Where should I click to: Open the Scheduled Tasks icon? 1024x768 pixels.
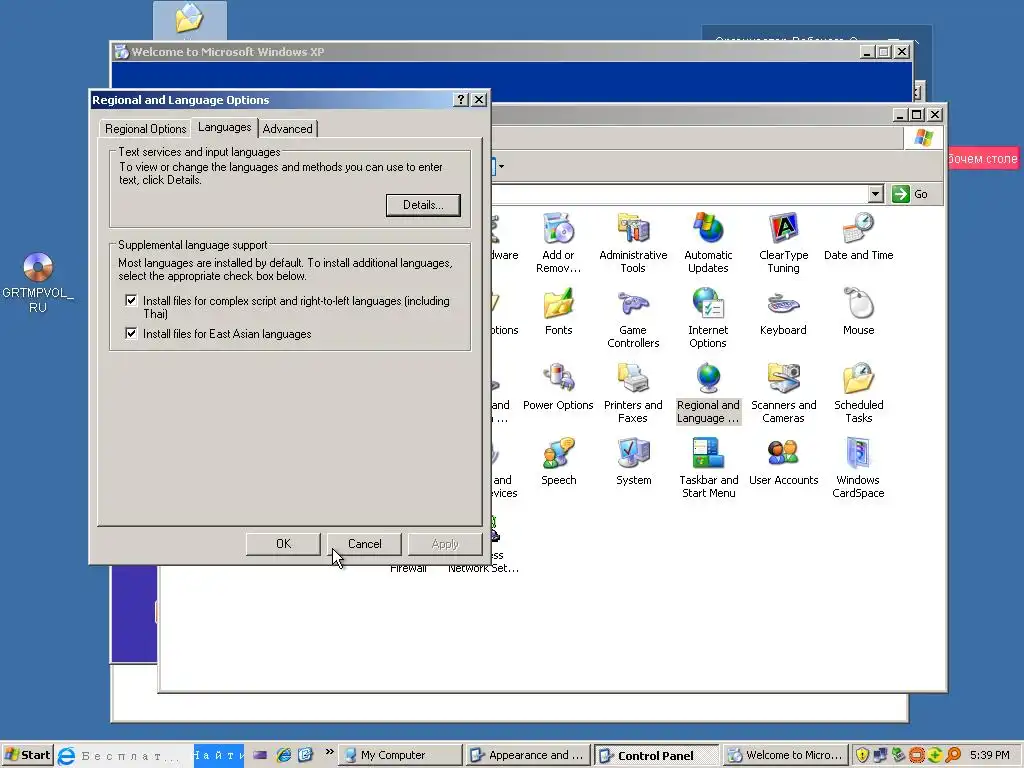[858, 392]
